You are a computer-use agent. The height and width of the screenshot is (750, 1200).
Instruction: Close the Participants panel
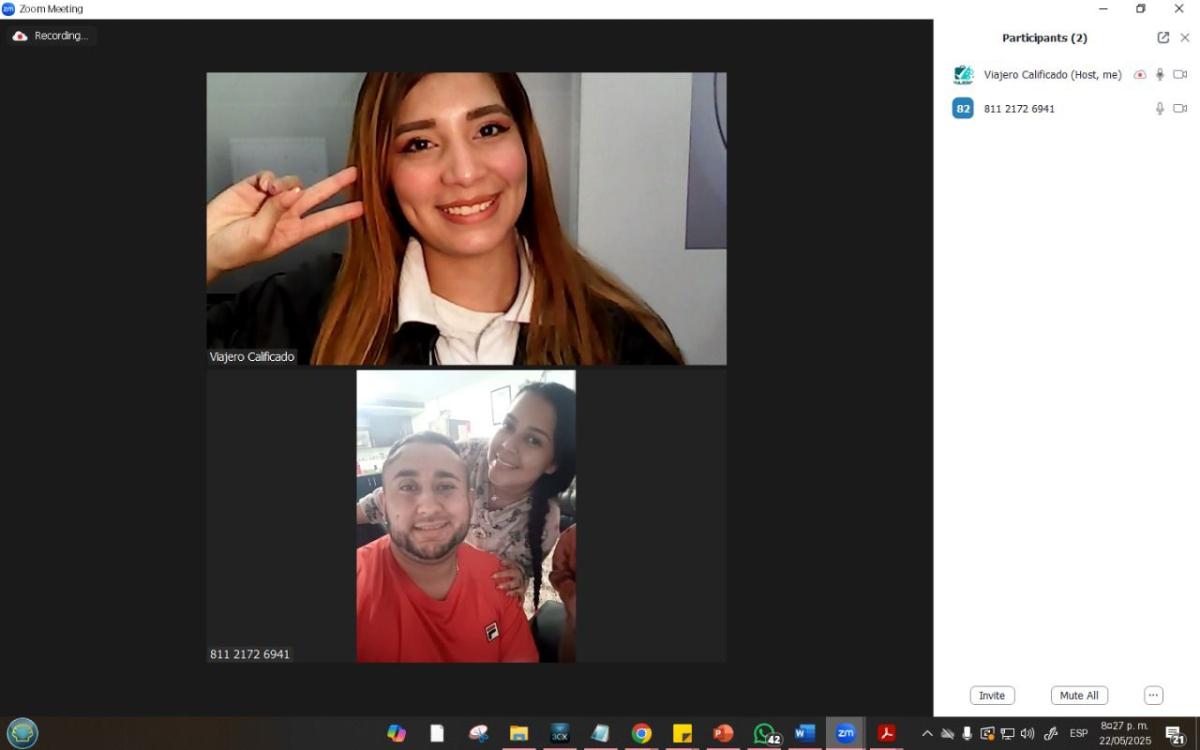1185,38
